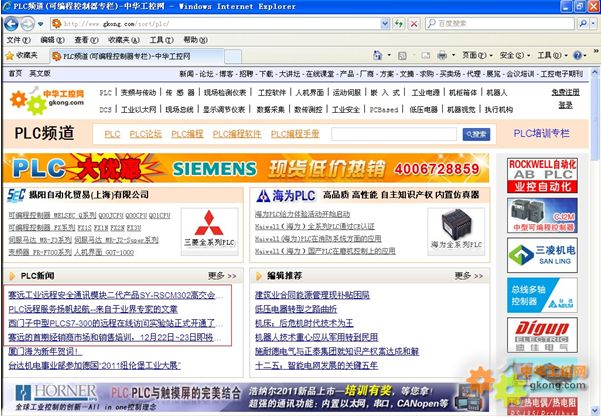Open the 页面 command bar dropdown
The width and height of the screenshot is (601, 417).
477,56
